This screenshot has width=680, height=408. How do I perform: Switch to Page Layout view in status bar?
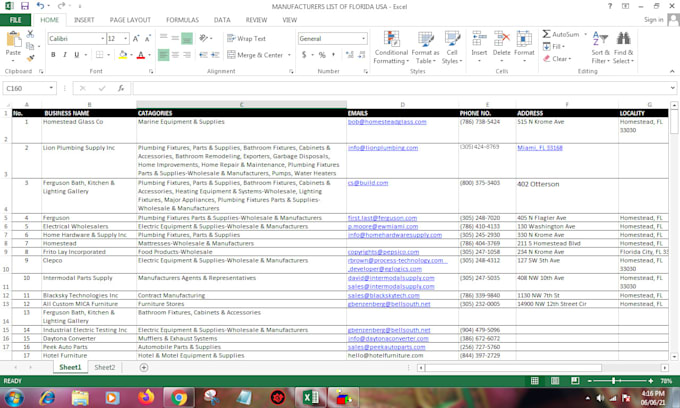(x=555, y=381)
